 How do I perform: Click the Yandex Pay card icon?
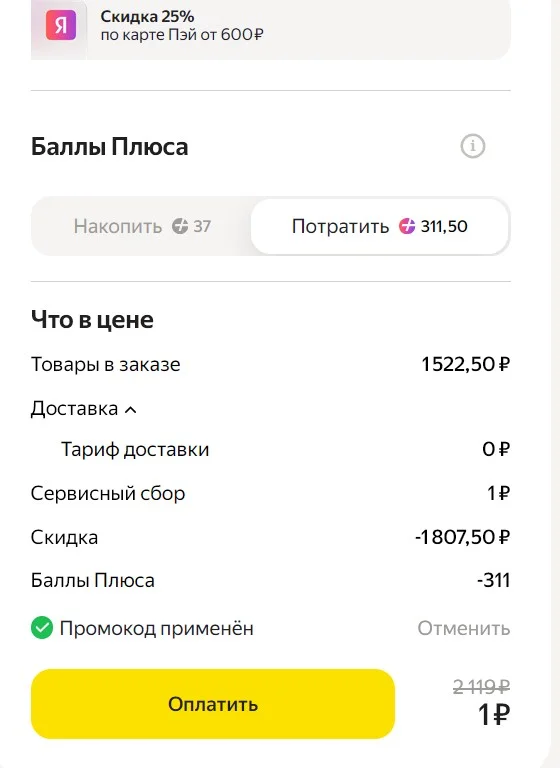pos(61,25)
